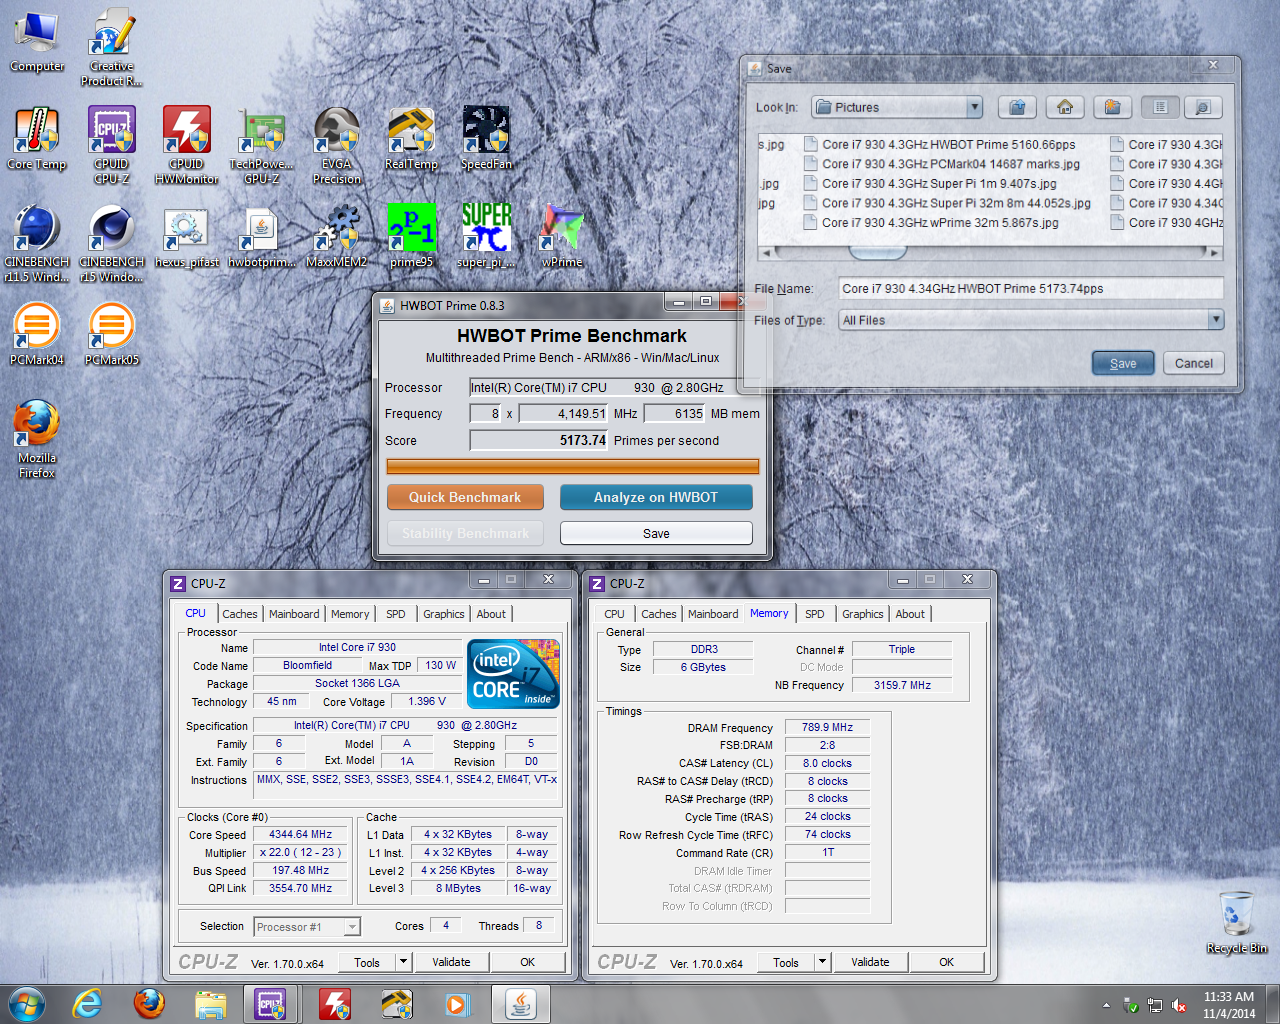Select the Creative Product R... desktop icon
This screenshot has width=1280, height=1024.
point(112,47)
